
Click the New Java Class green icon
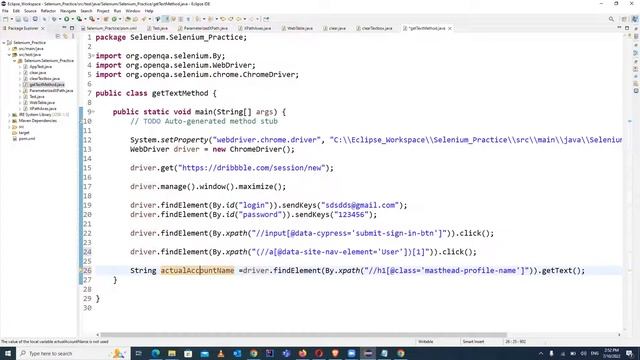pos(114,19)
